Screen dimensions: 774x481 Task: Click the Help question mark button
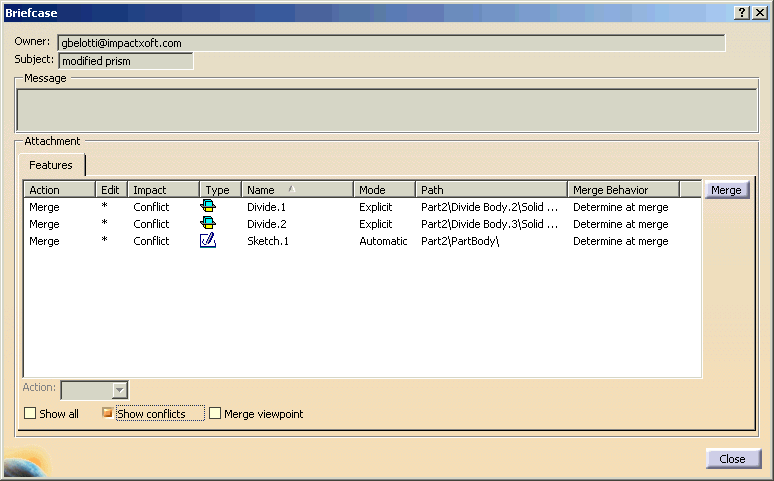(742, 12)
